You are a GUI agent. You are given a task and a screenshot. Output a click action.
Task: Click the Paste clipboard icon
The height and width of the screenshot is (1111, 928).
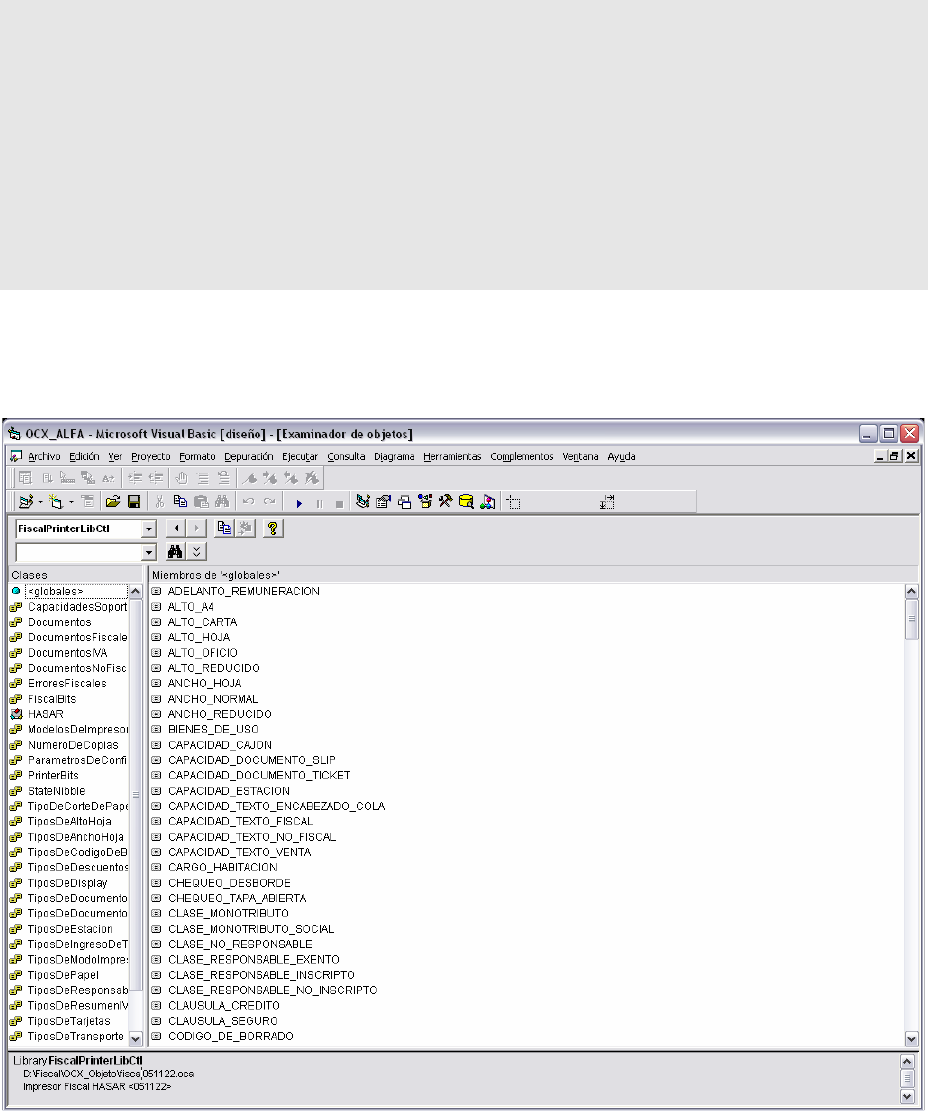tap(201, 502)
